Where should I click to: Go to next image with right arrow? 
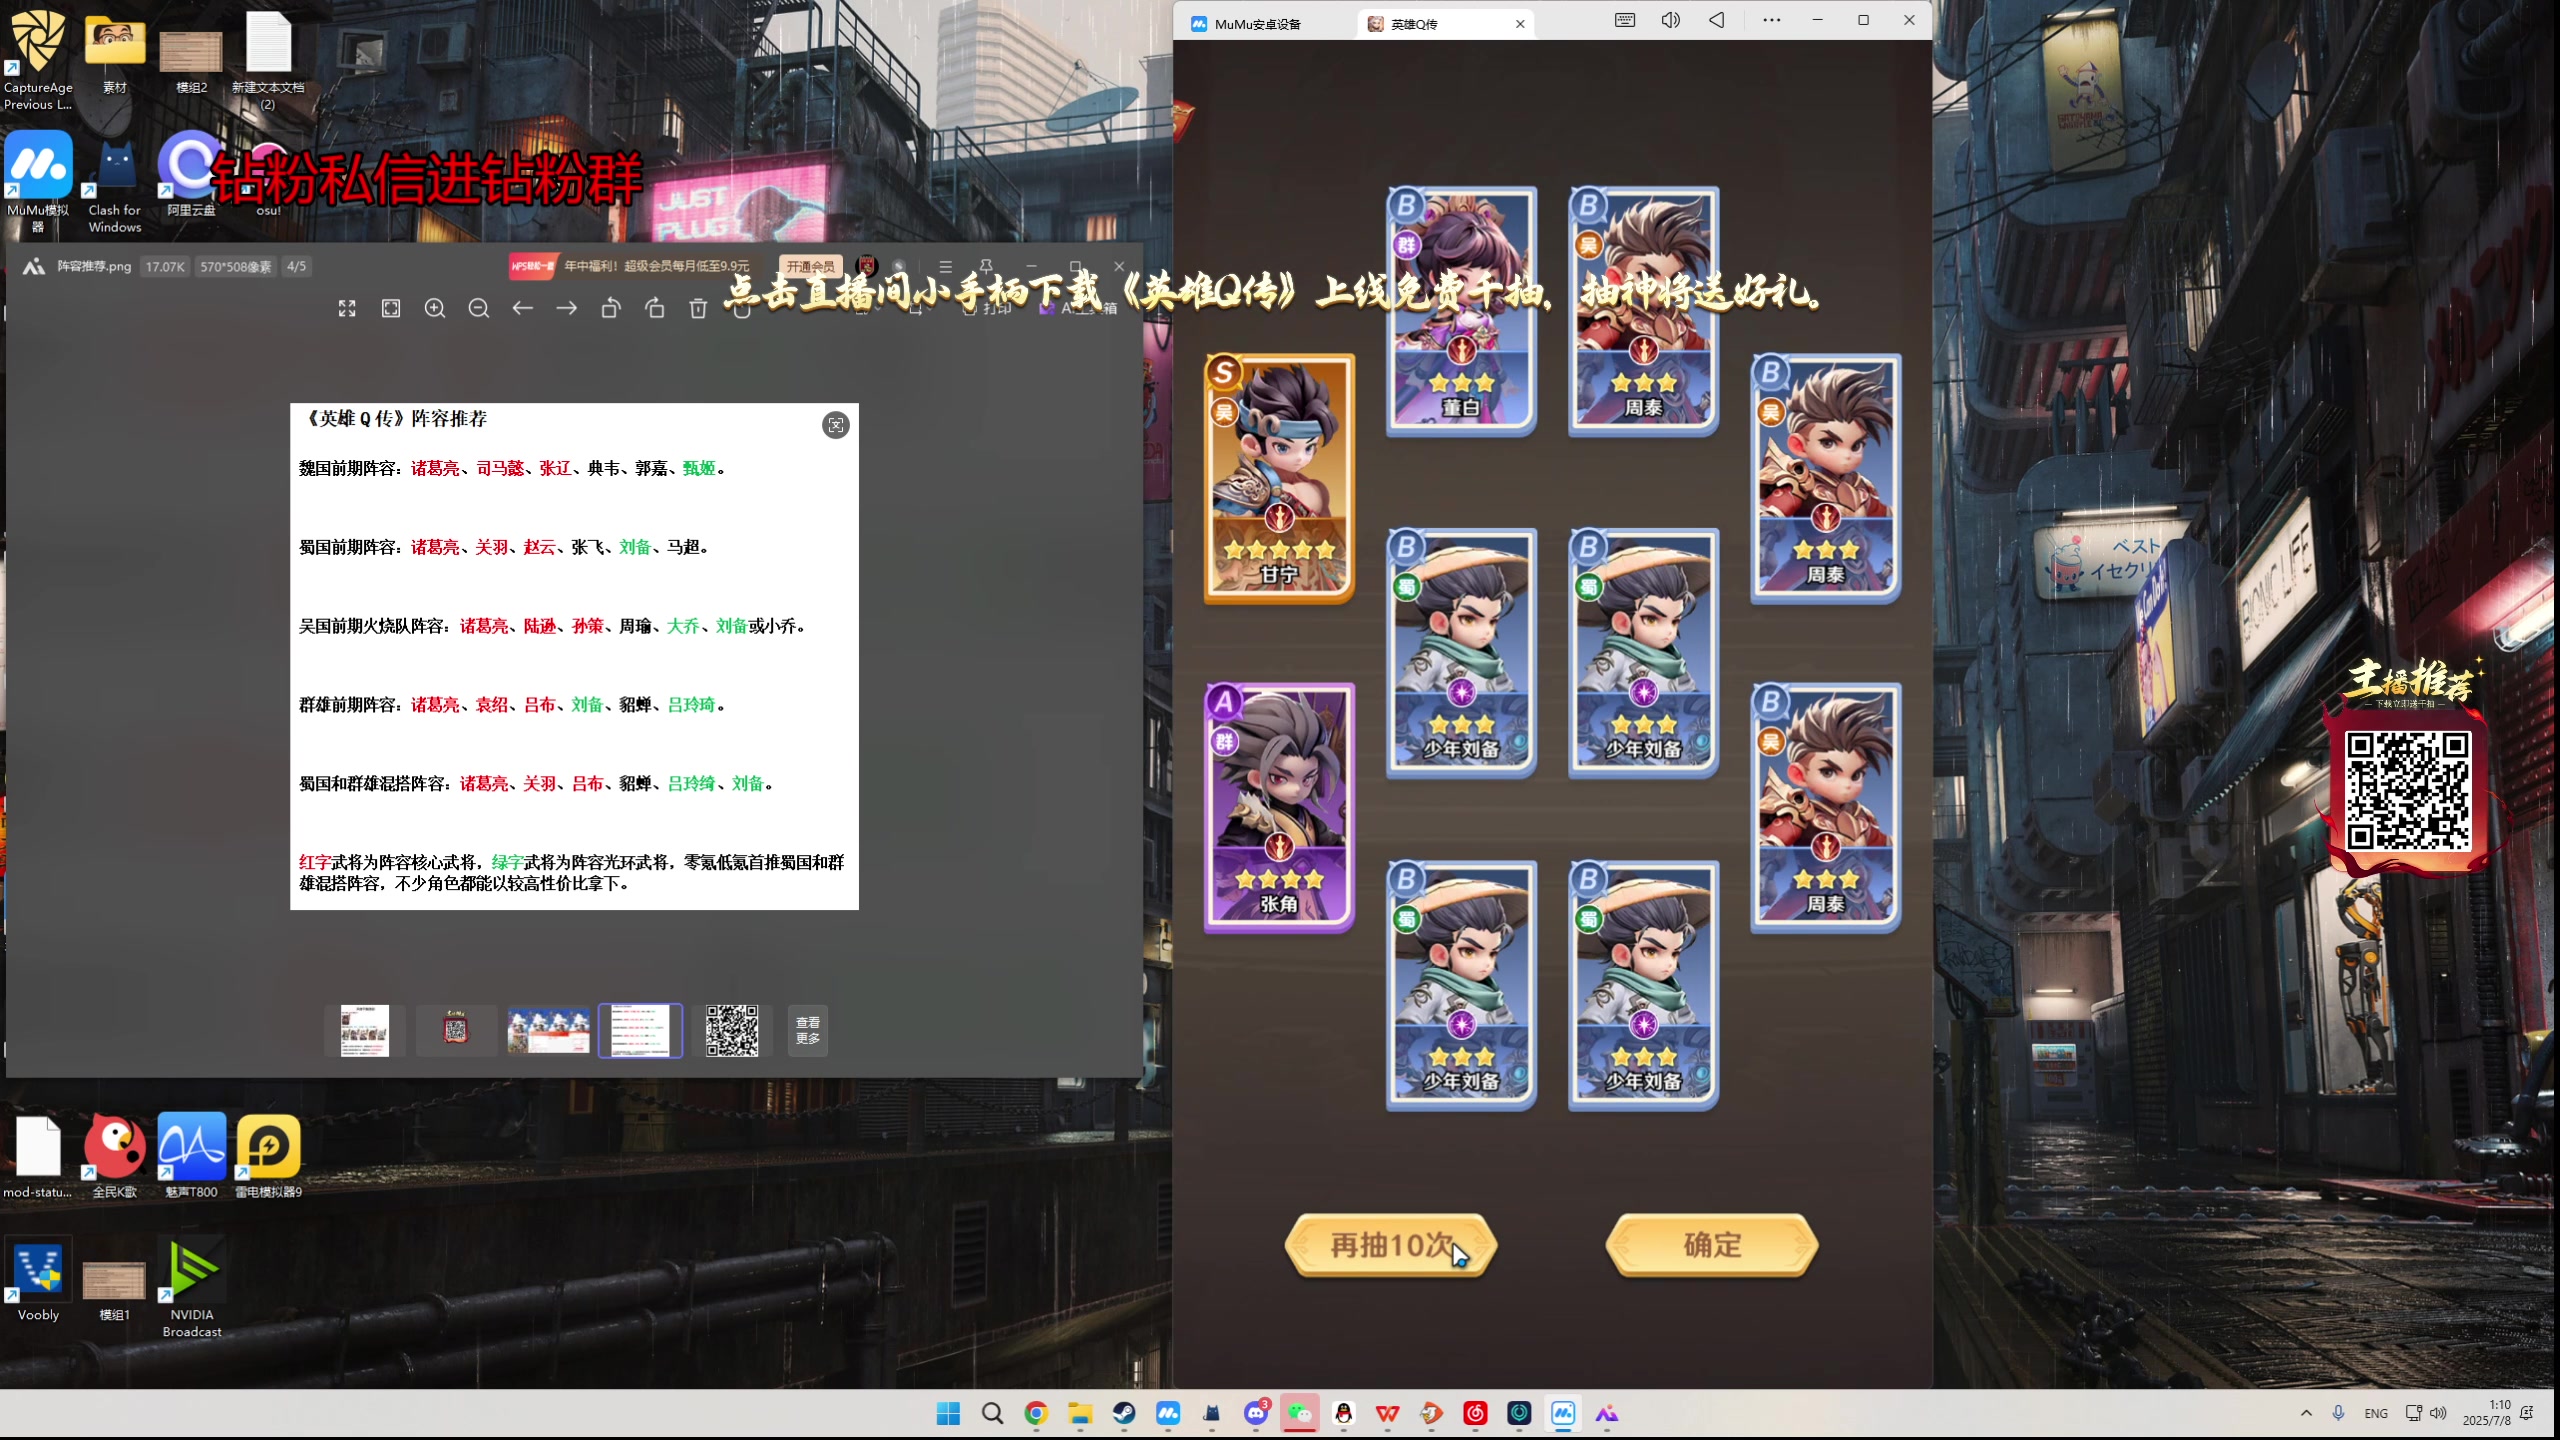point(567,308)
